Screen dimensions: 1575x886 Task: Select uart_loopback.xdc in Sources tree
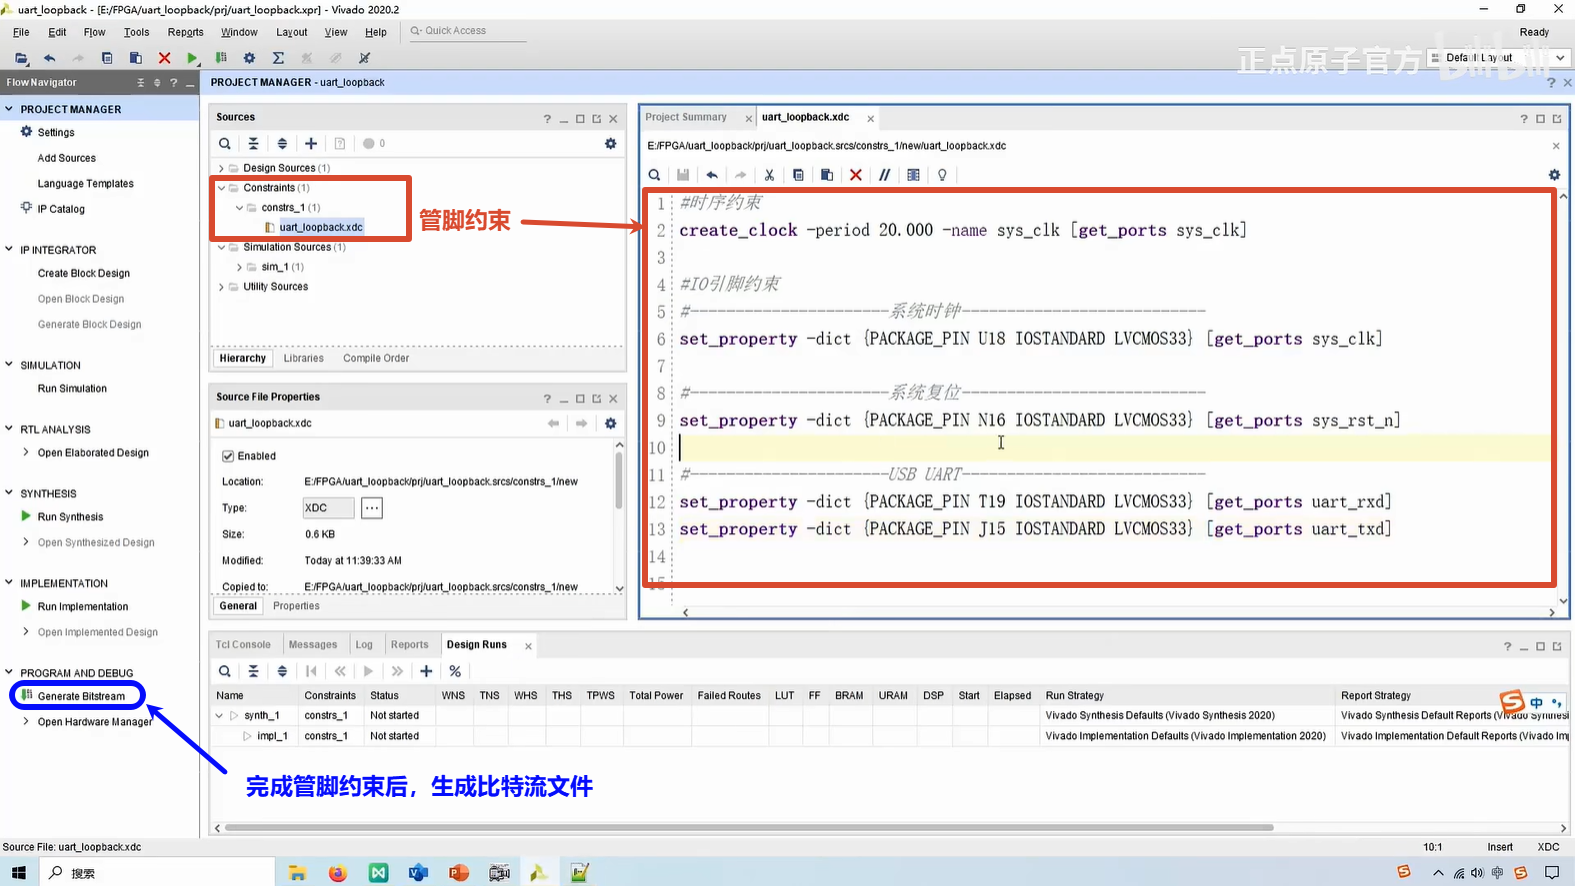(x=321, y=227)
